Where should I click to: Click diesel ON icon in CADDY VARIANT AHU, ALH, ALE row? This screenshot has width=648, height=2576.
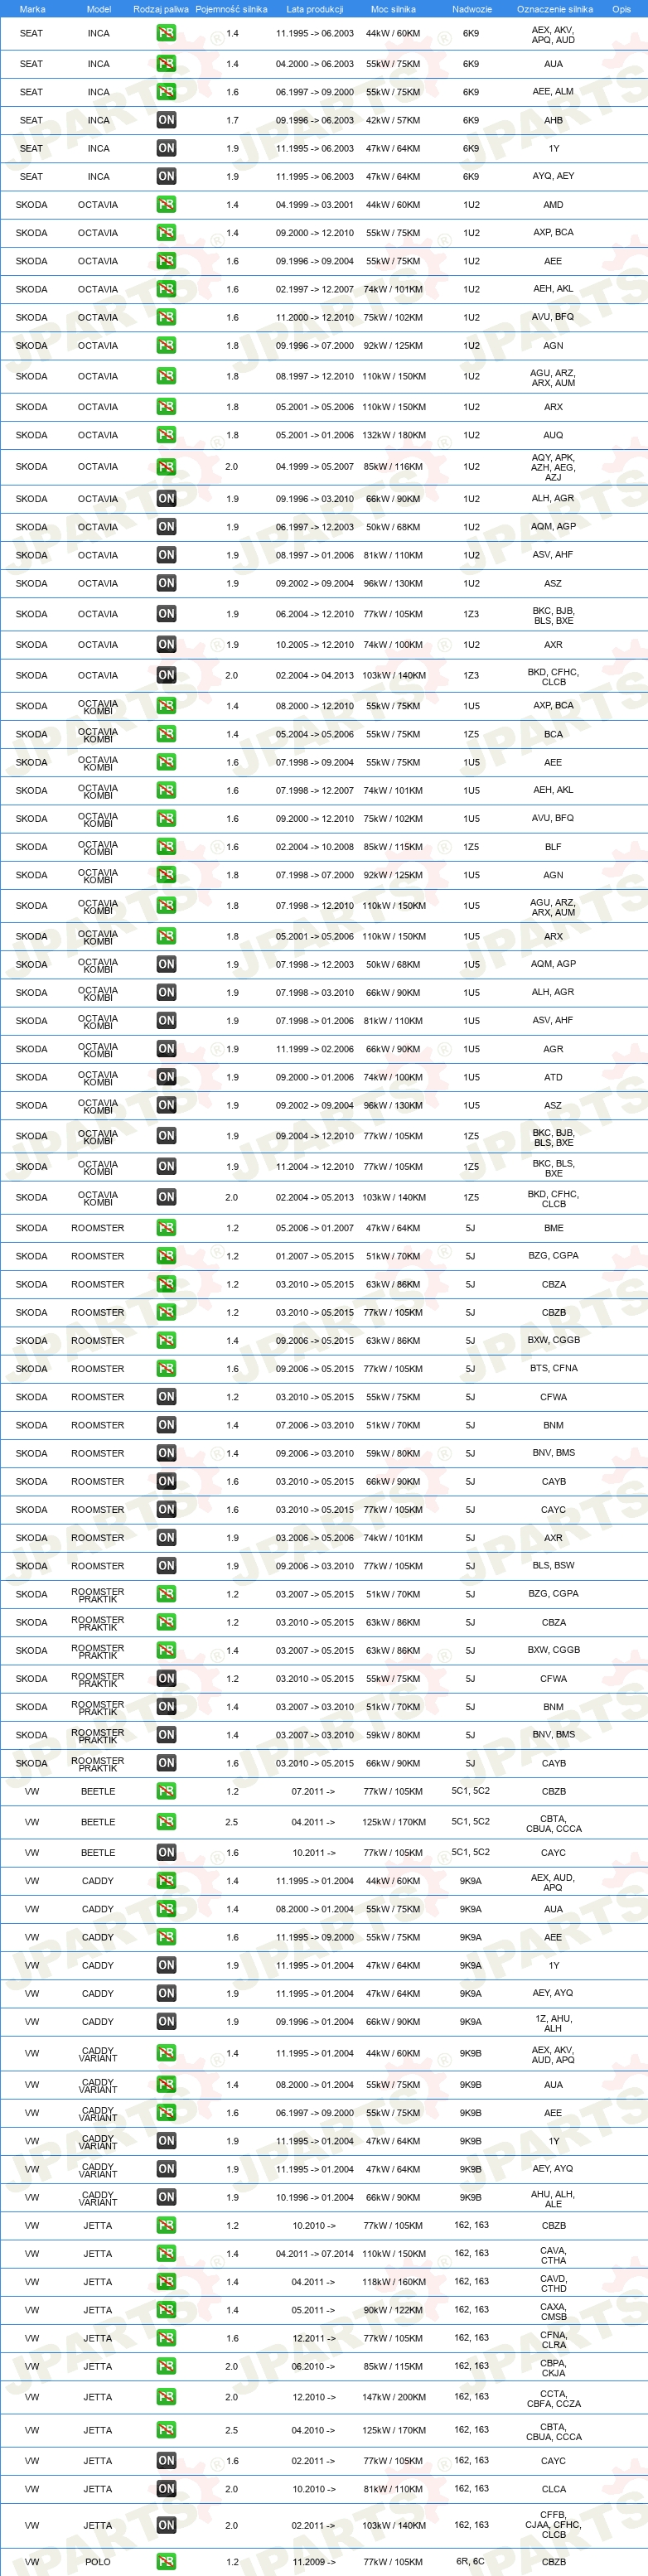click(166, 2197)
